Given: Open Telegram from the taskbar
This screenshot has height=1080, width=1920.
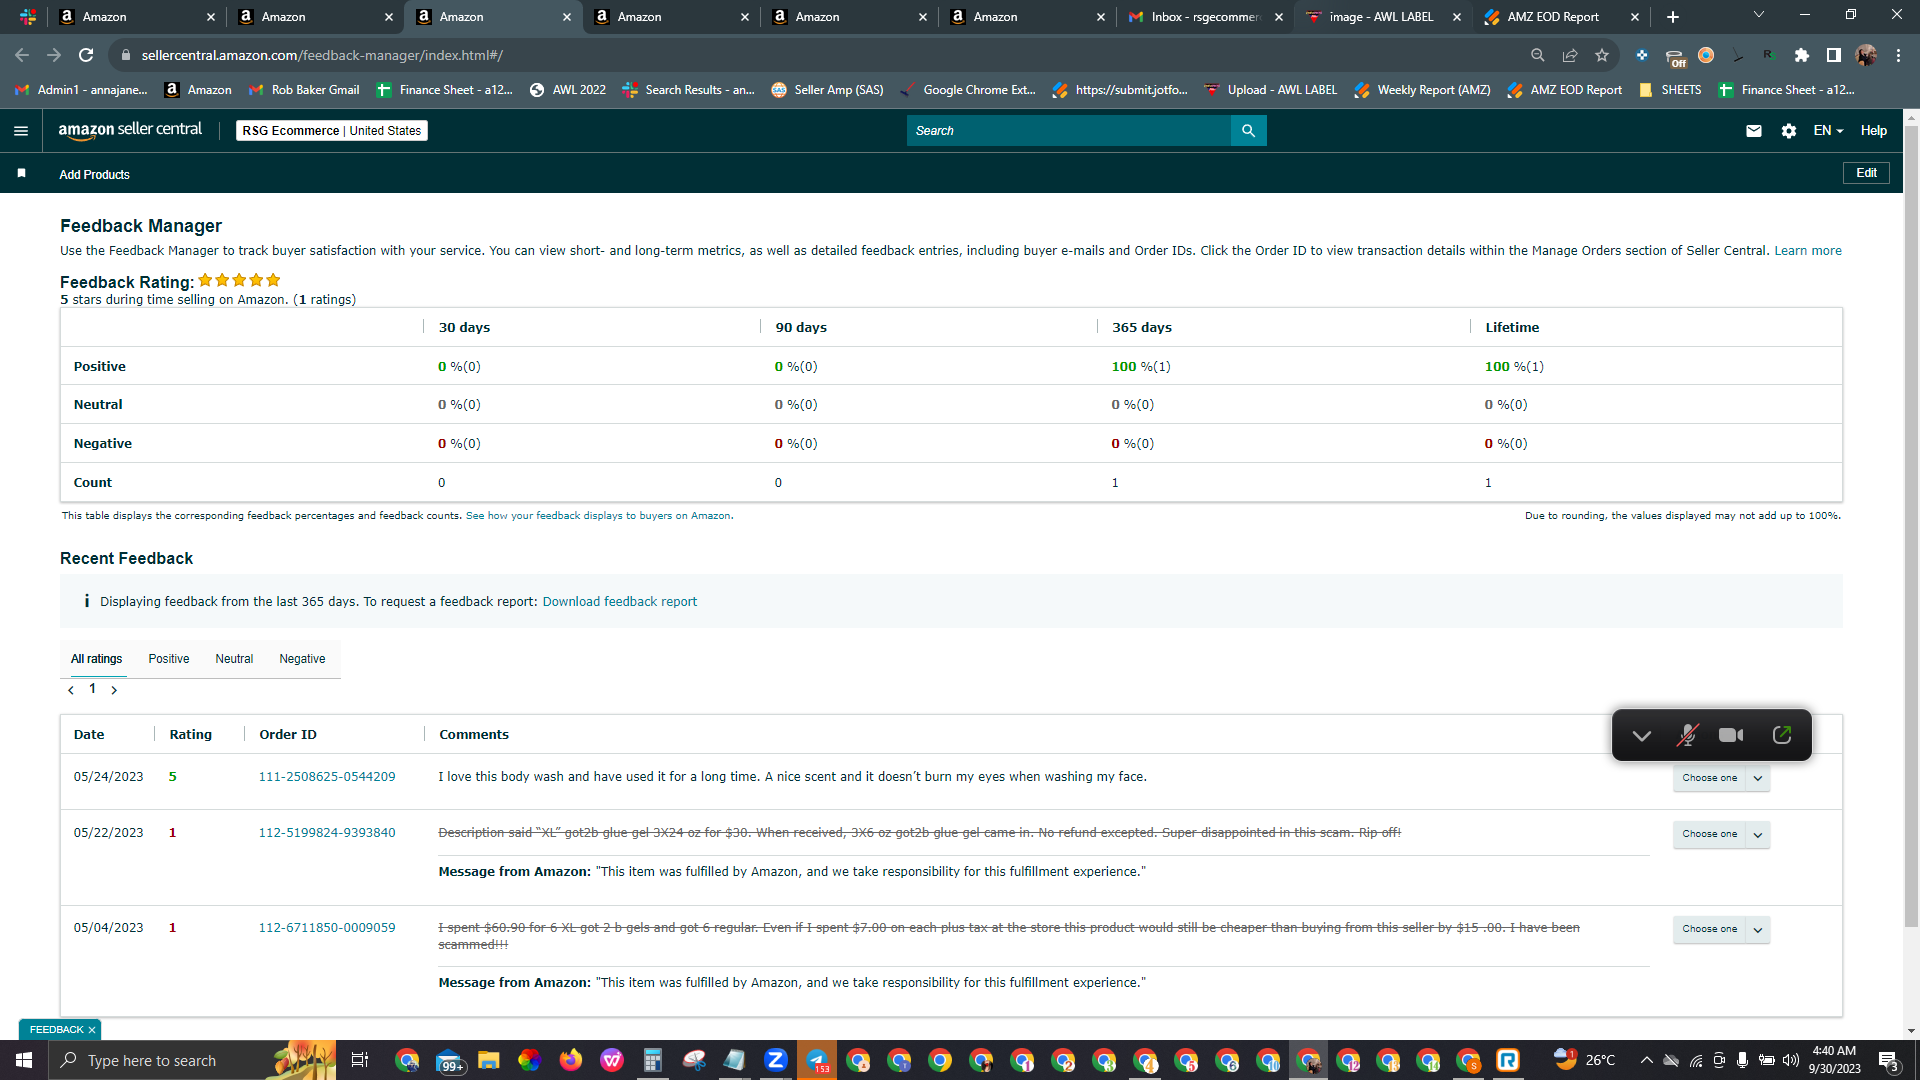Looking at the screenshot, I should pyautogui.click(x=817, y=1060).
